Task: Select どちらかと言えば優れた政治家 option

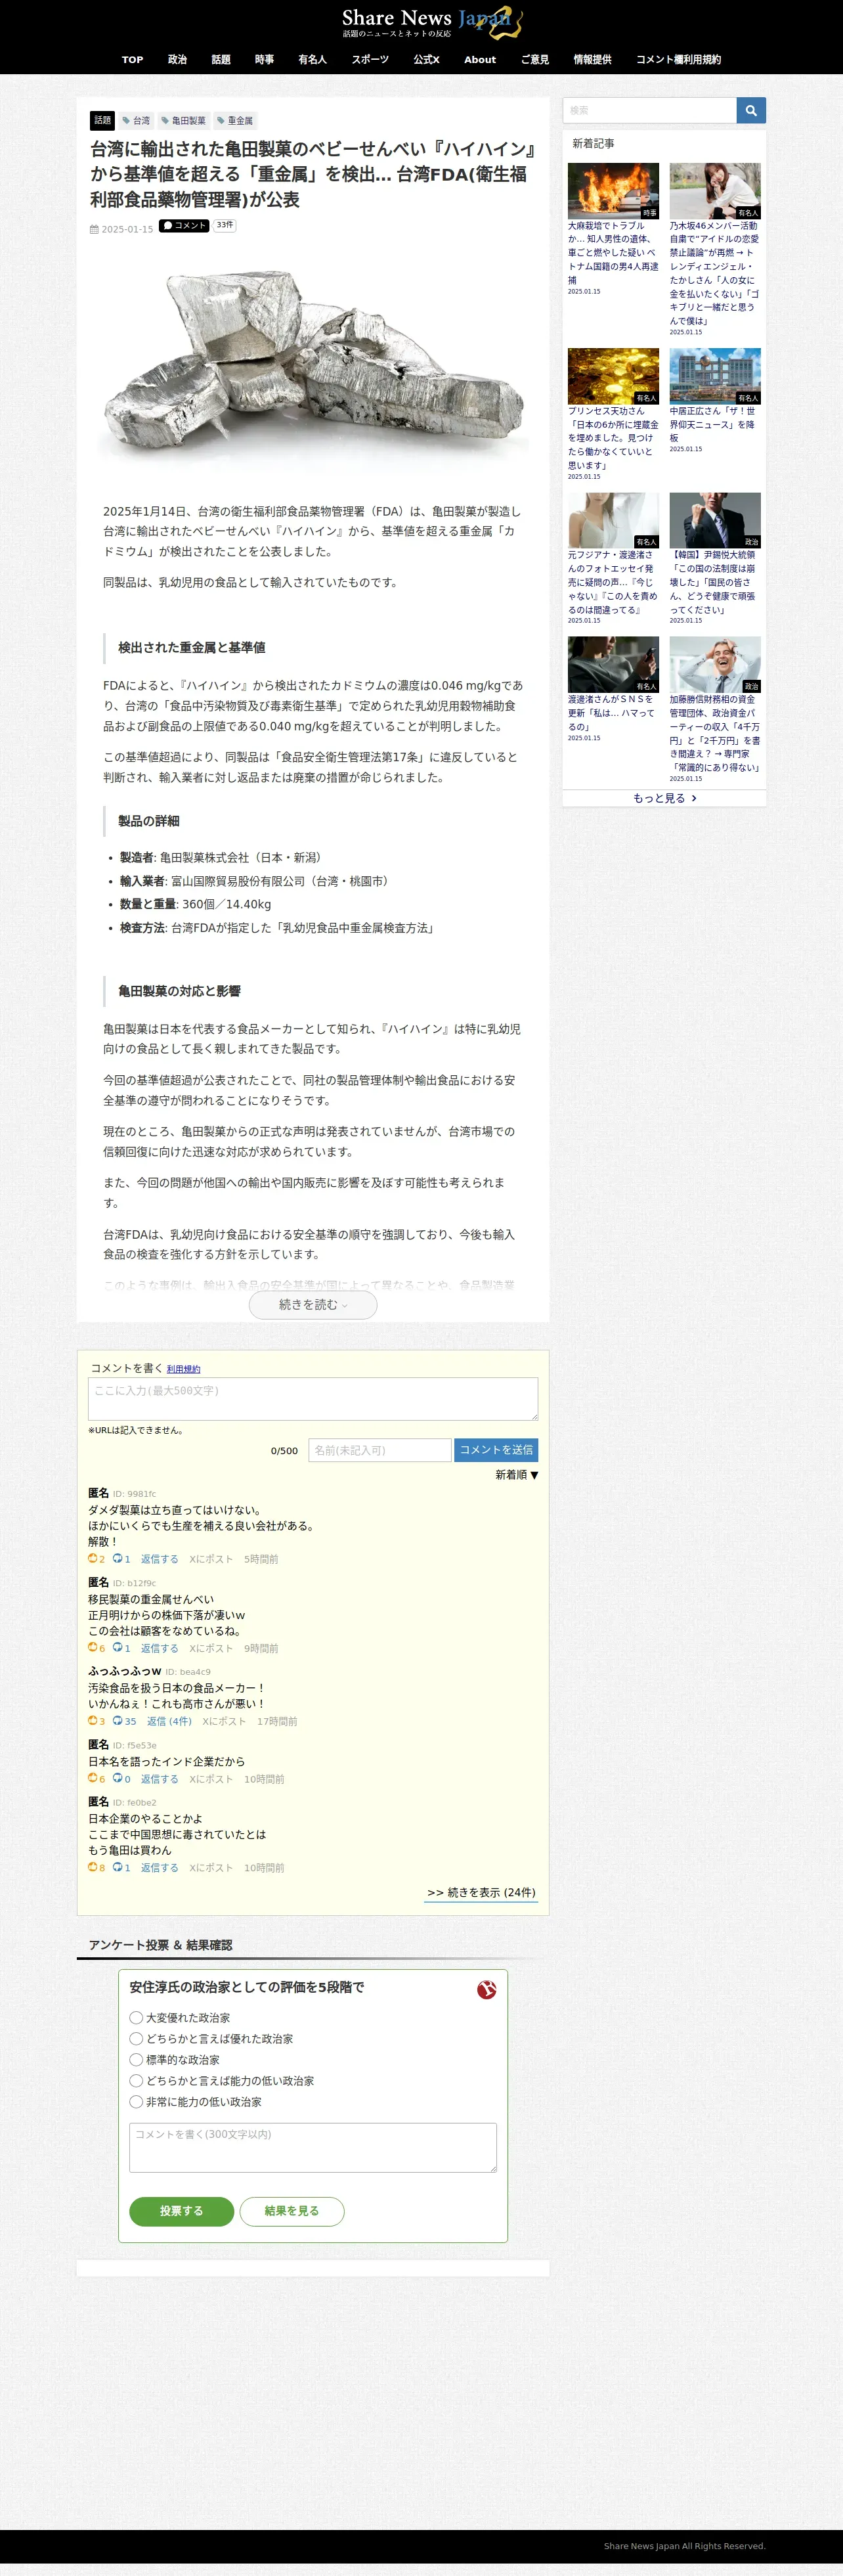Action: coord(136,2038)
